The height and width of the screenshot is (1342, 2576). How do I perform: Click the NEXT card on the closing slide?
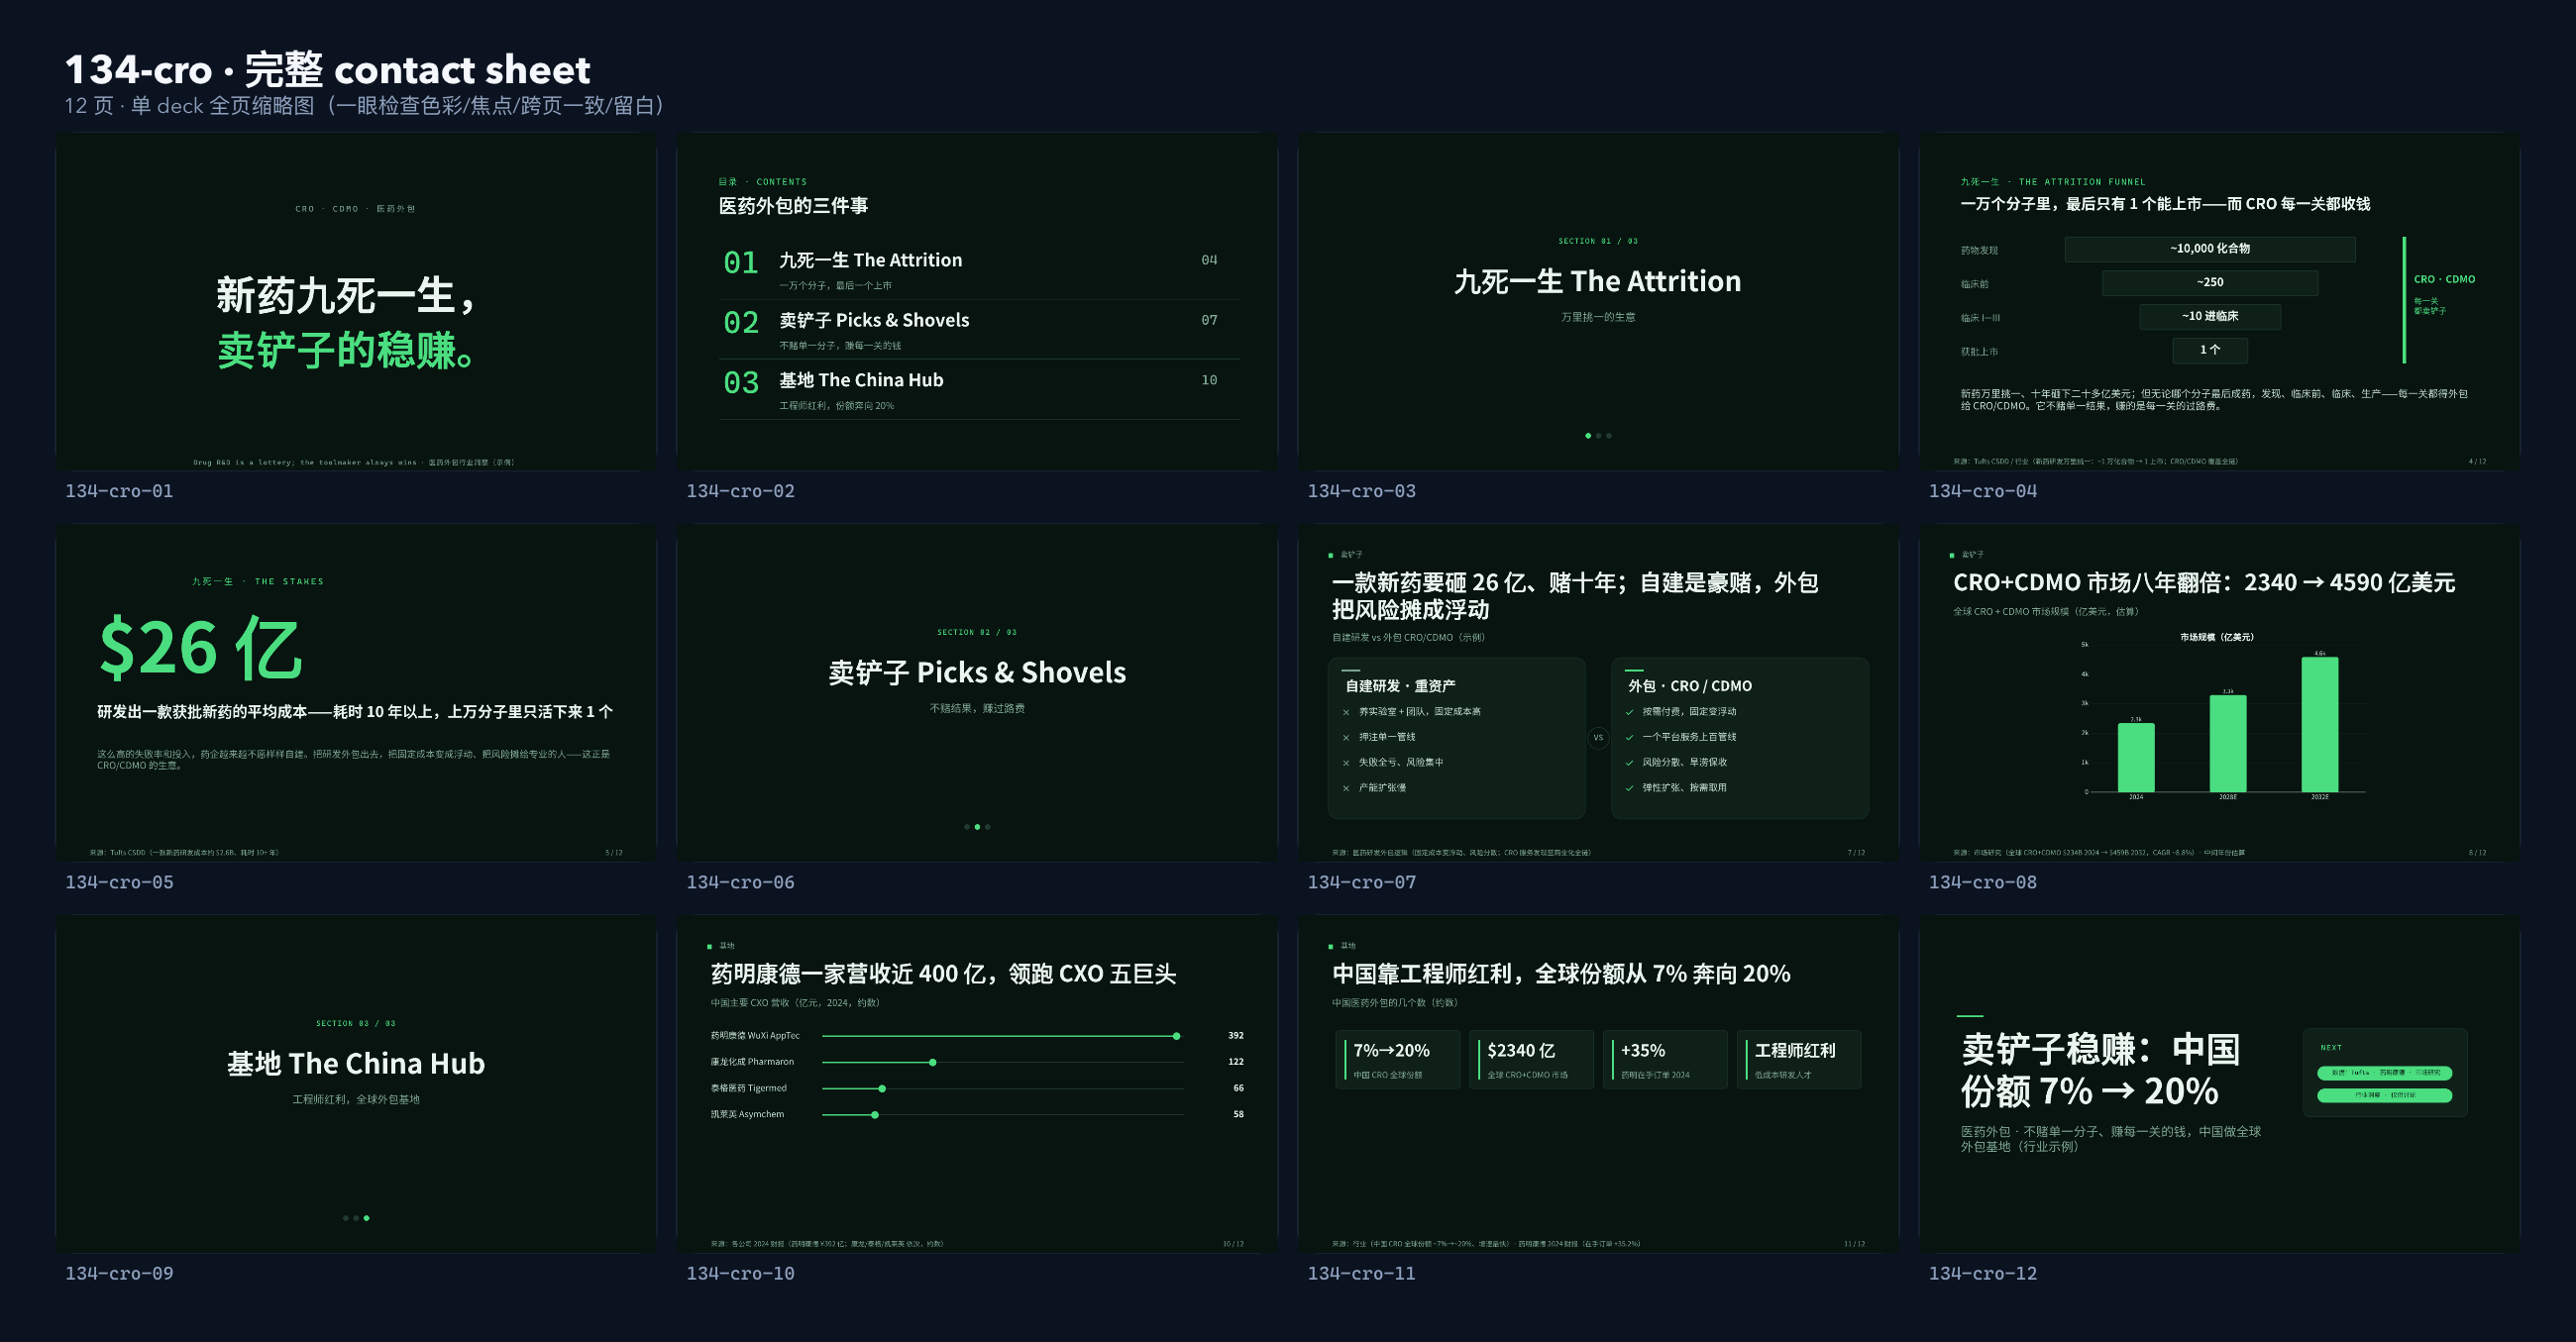tap(2385, 1072)
